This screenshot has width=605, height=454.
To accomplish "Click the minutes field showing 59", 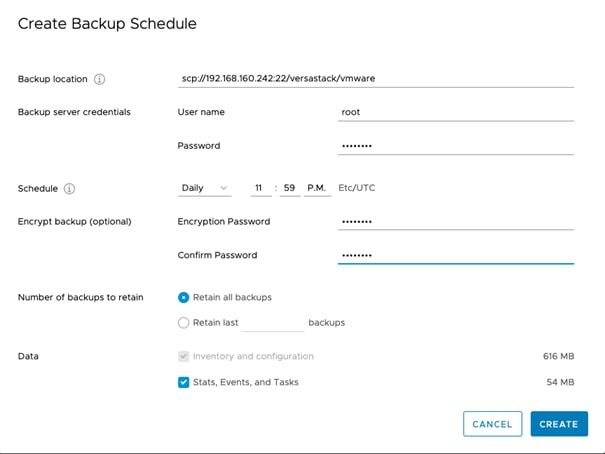I will tap(290, 188).
